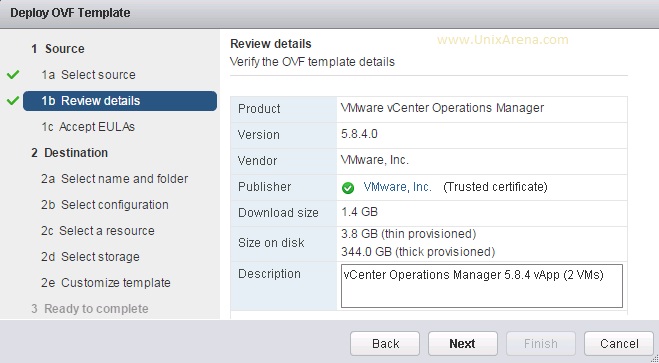Click the 3.8 GB thin provisioned text
Screen dimensions: 659x363
click(x=409, y=234)
